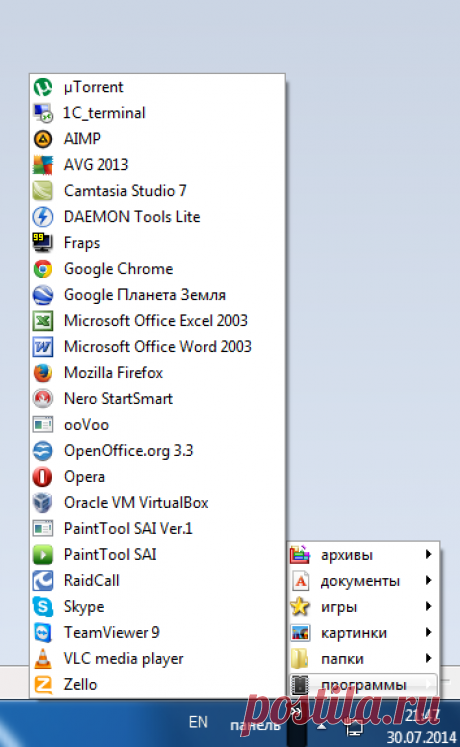Open the документы folder menu item
460x747 pixels.
point(363,581)
